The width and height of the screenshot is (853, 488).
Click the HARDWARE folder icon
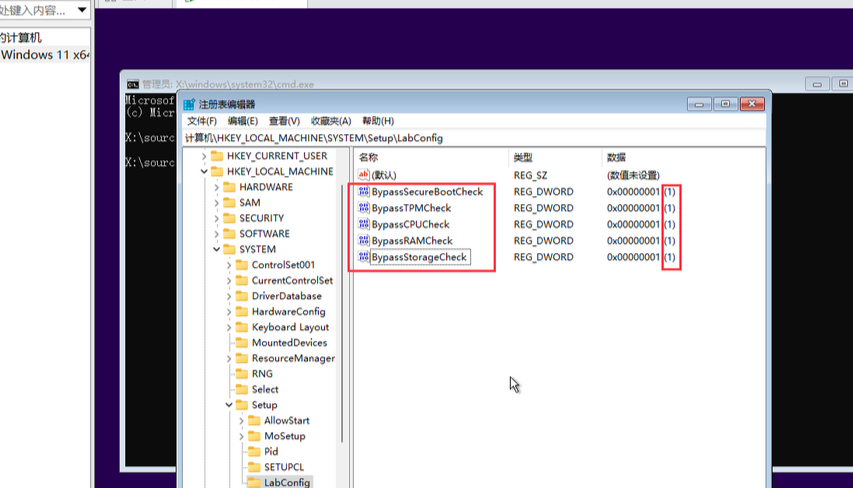(x=229, y=187)
